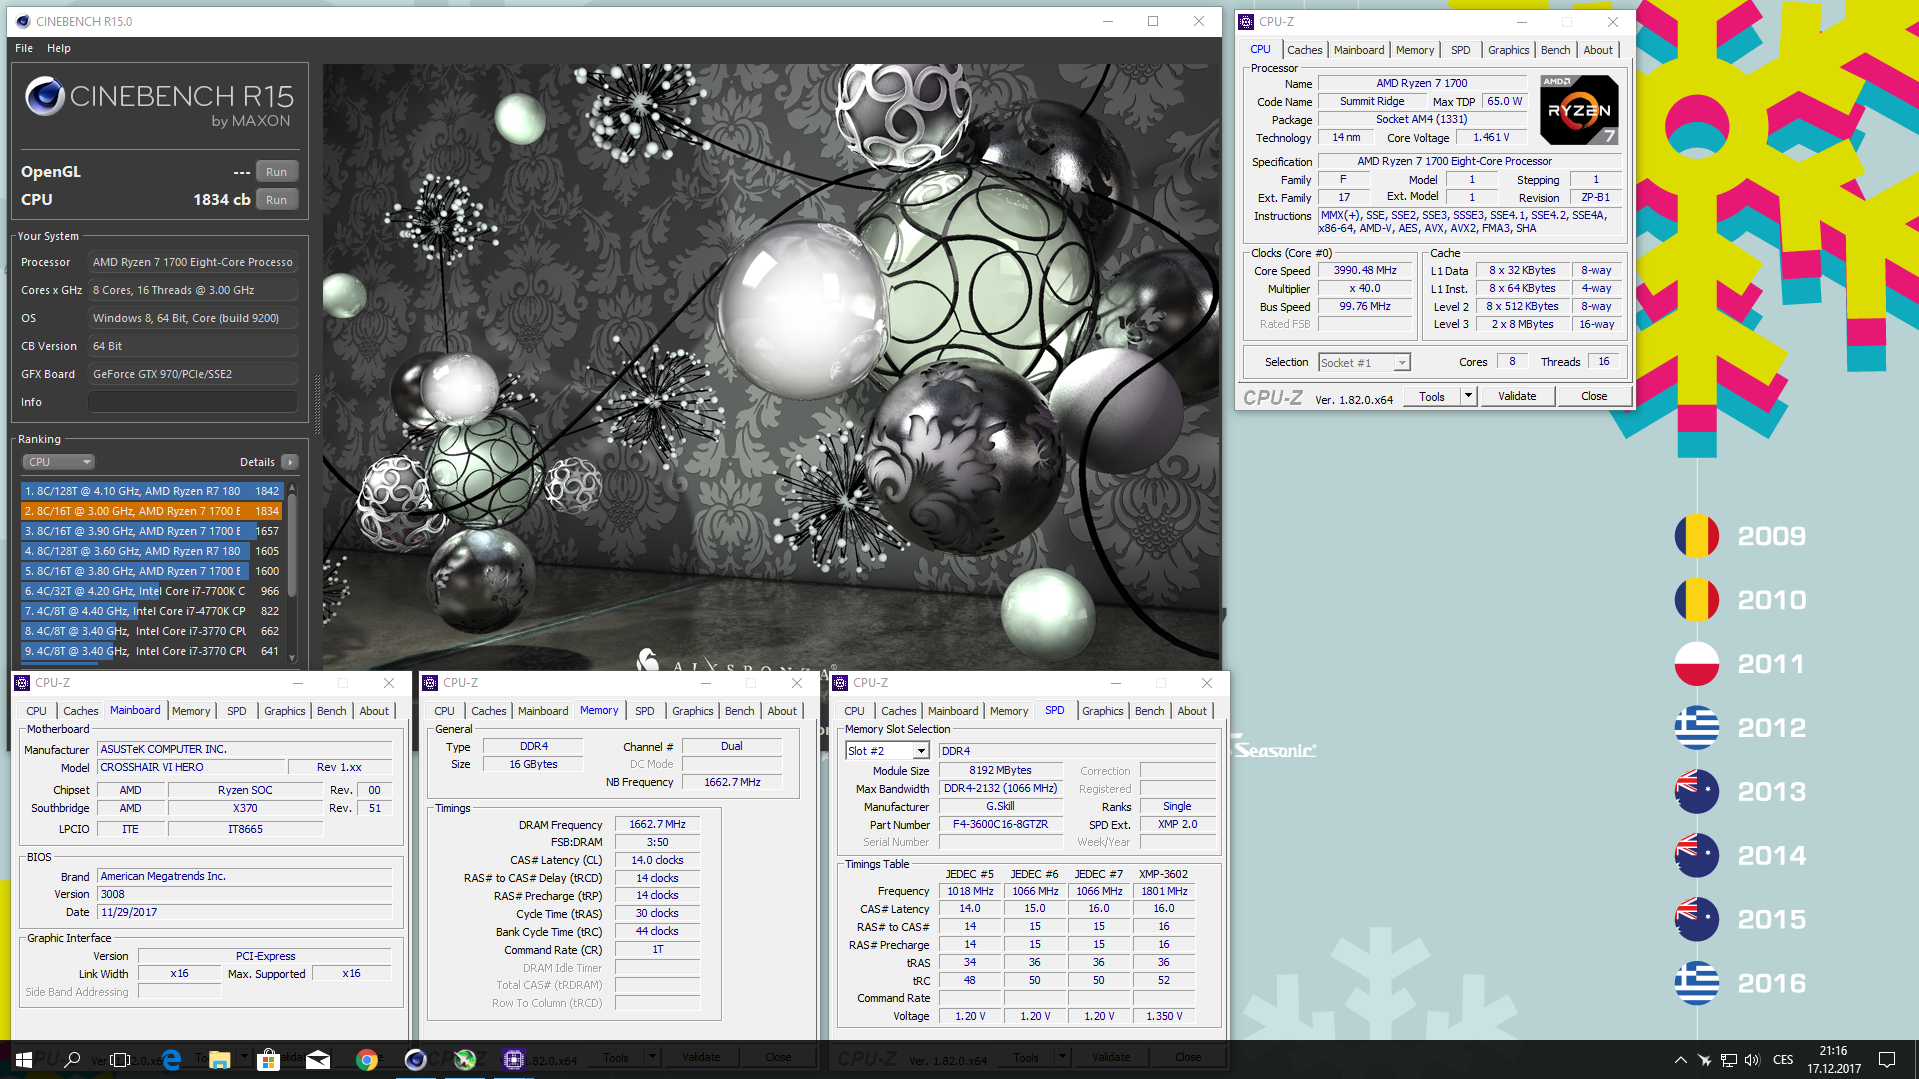Click the airplane tray icon
This screenshot has height=1079, width=1919.
pos(1704,1060)
